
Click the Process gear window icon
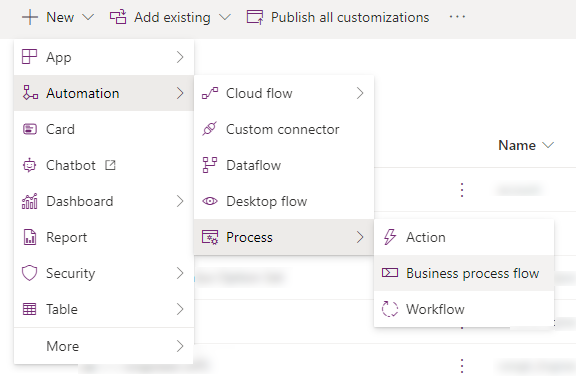click(x=210, y=237)
